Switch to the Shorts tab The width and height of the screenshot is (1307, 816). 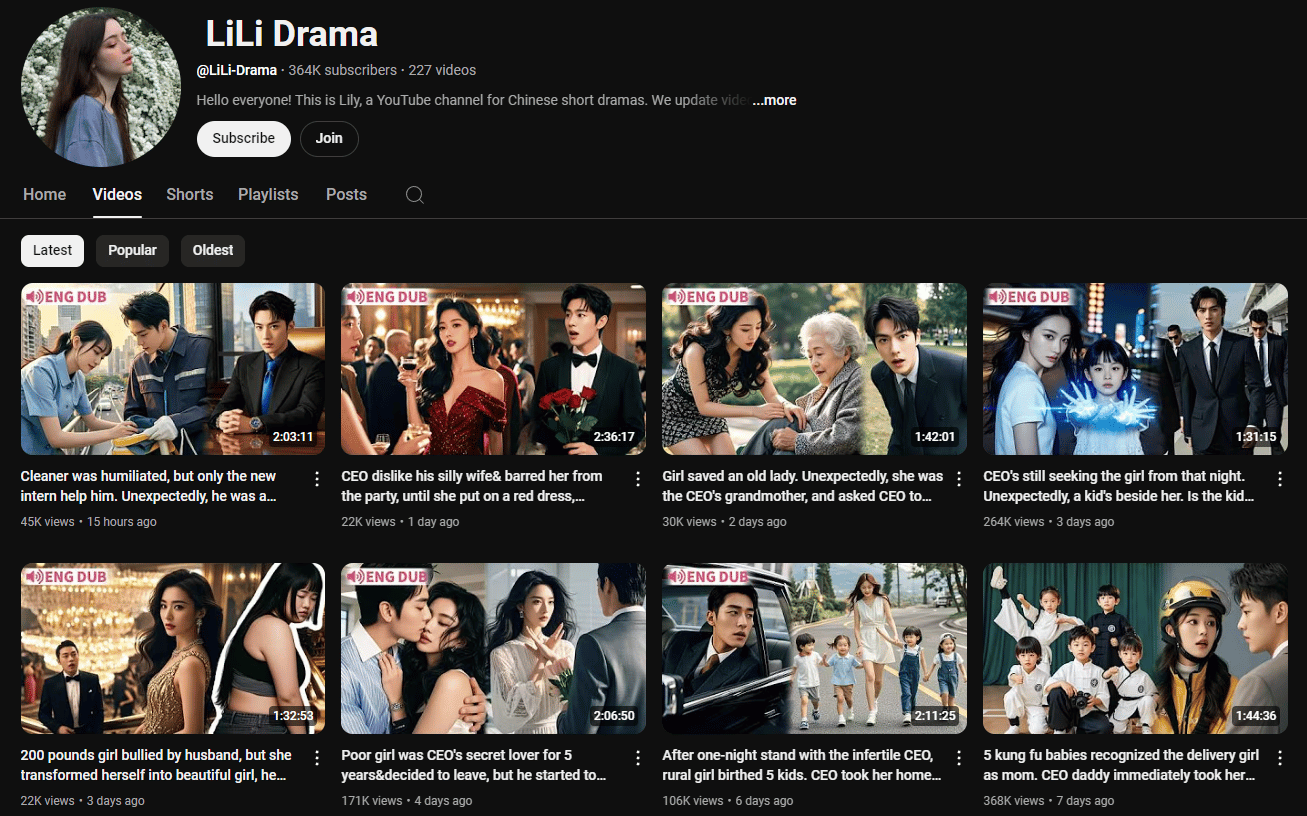point(190,195)
